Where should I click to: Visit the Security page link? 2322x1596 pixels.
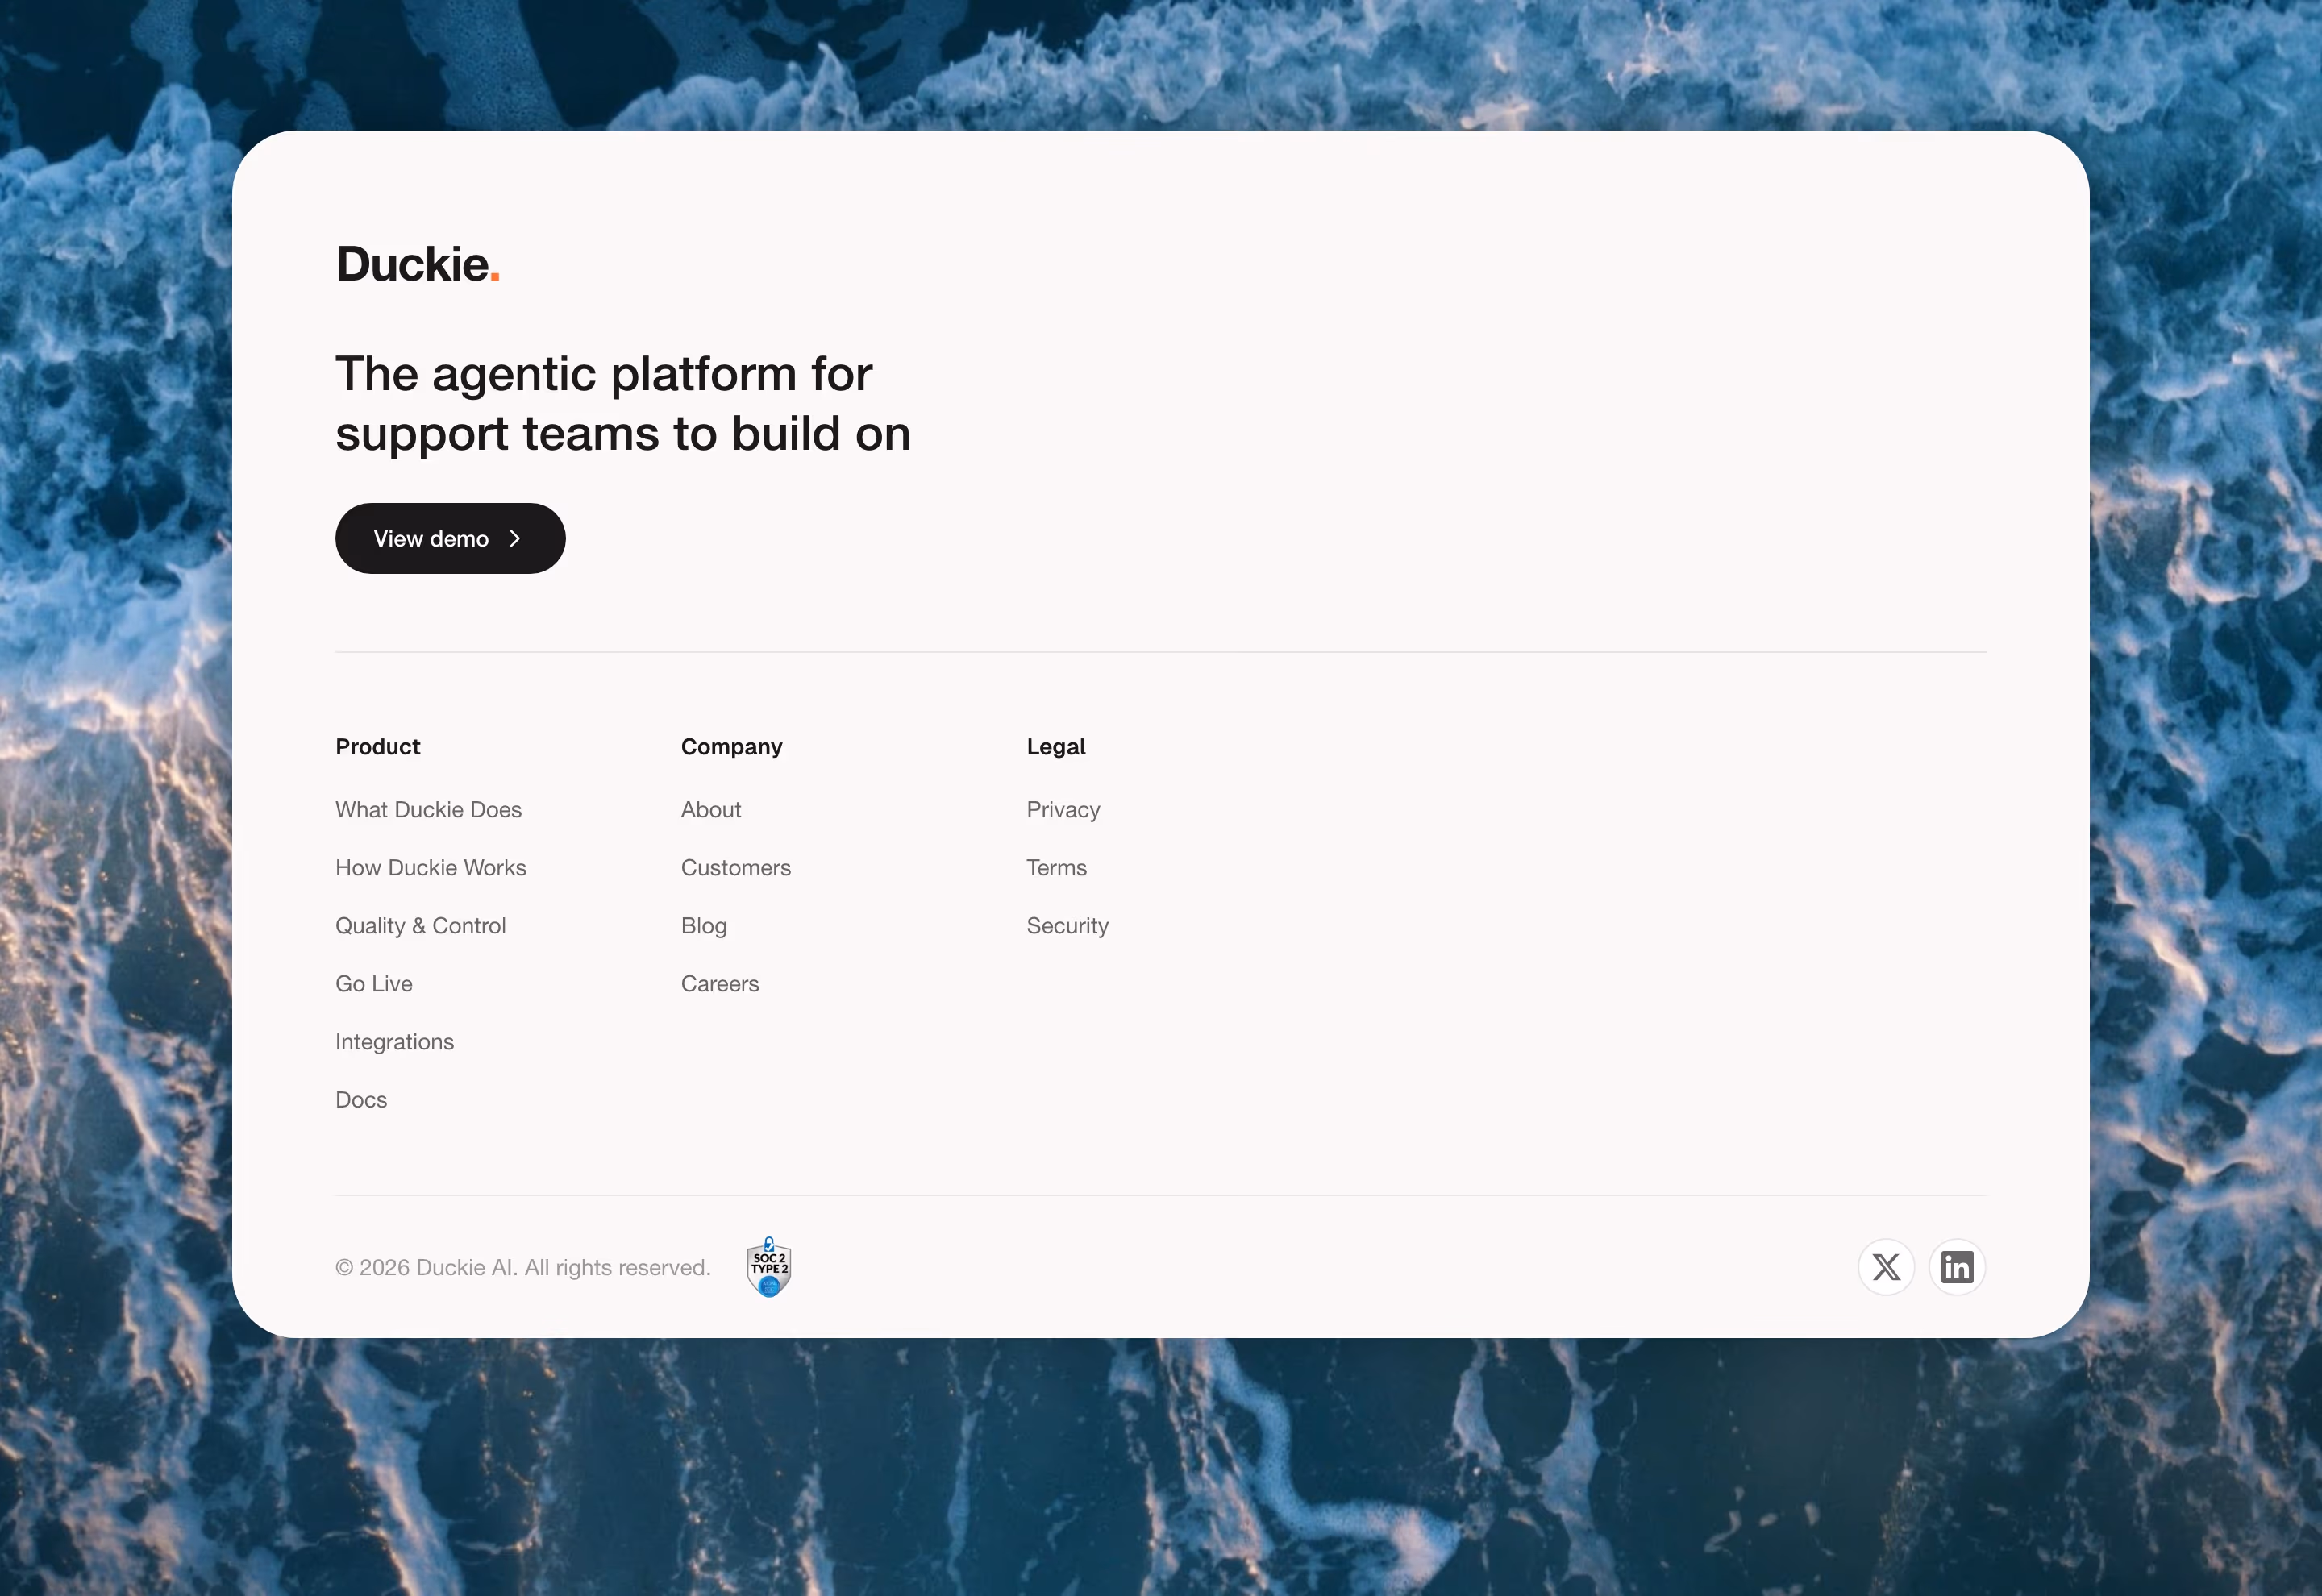[x=1067, y=926]
